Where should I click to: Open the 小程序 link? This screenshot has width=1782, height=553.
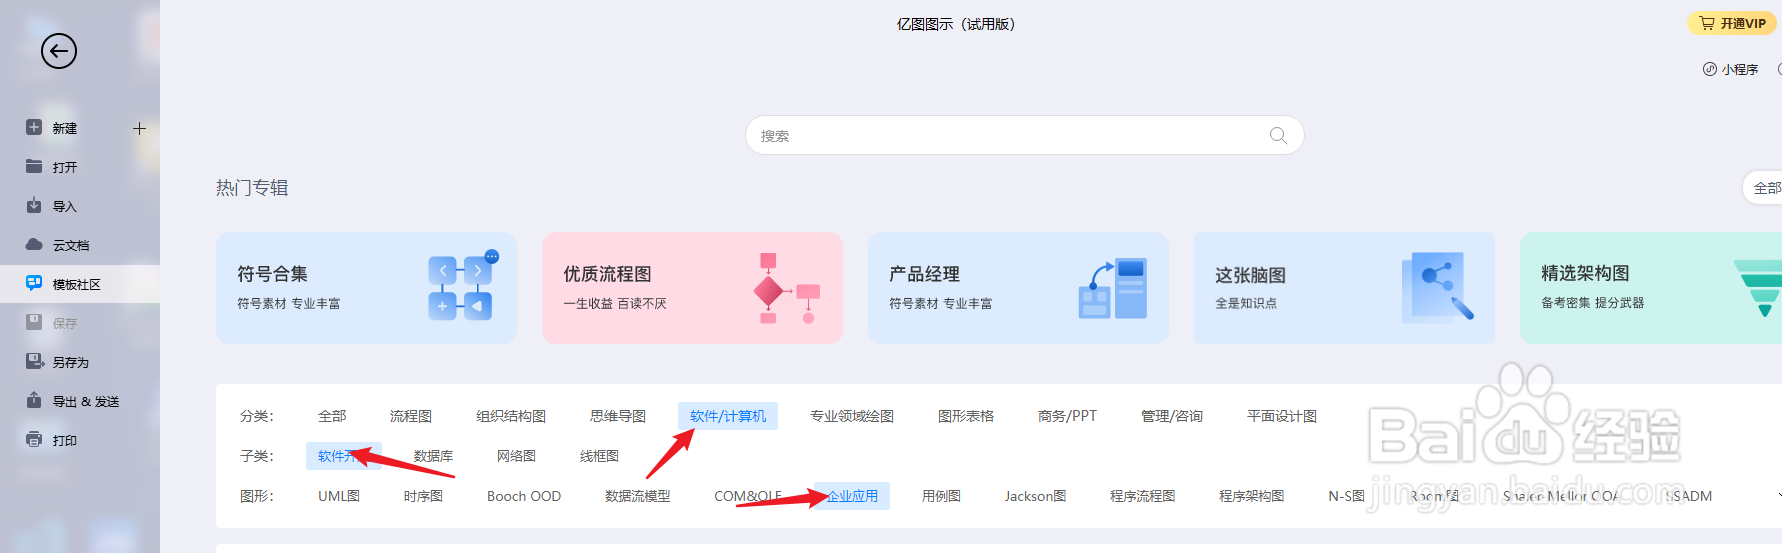tap(1731, 69)
